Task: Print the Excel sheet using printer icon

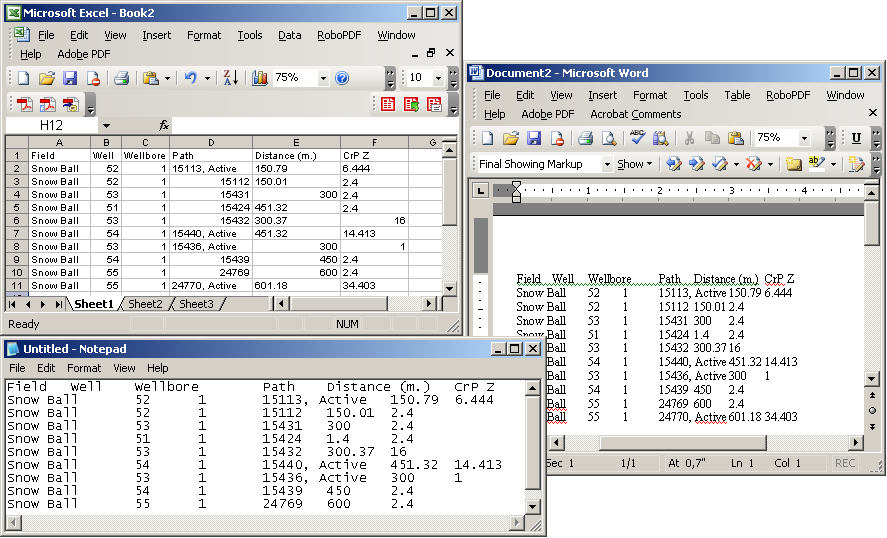Action: (121, 78)
